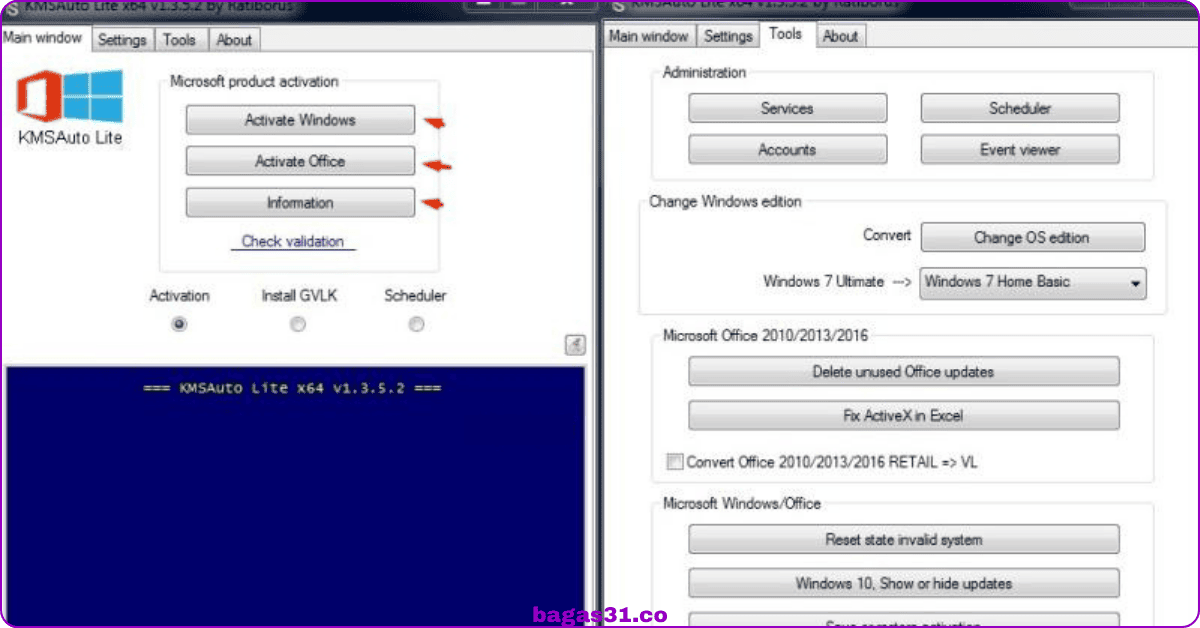1200x628 pixels.
Task: Switch to Tools tab in left window
Action: click(180, 40)
